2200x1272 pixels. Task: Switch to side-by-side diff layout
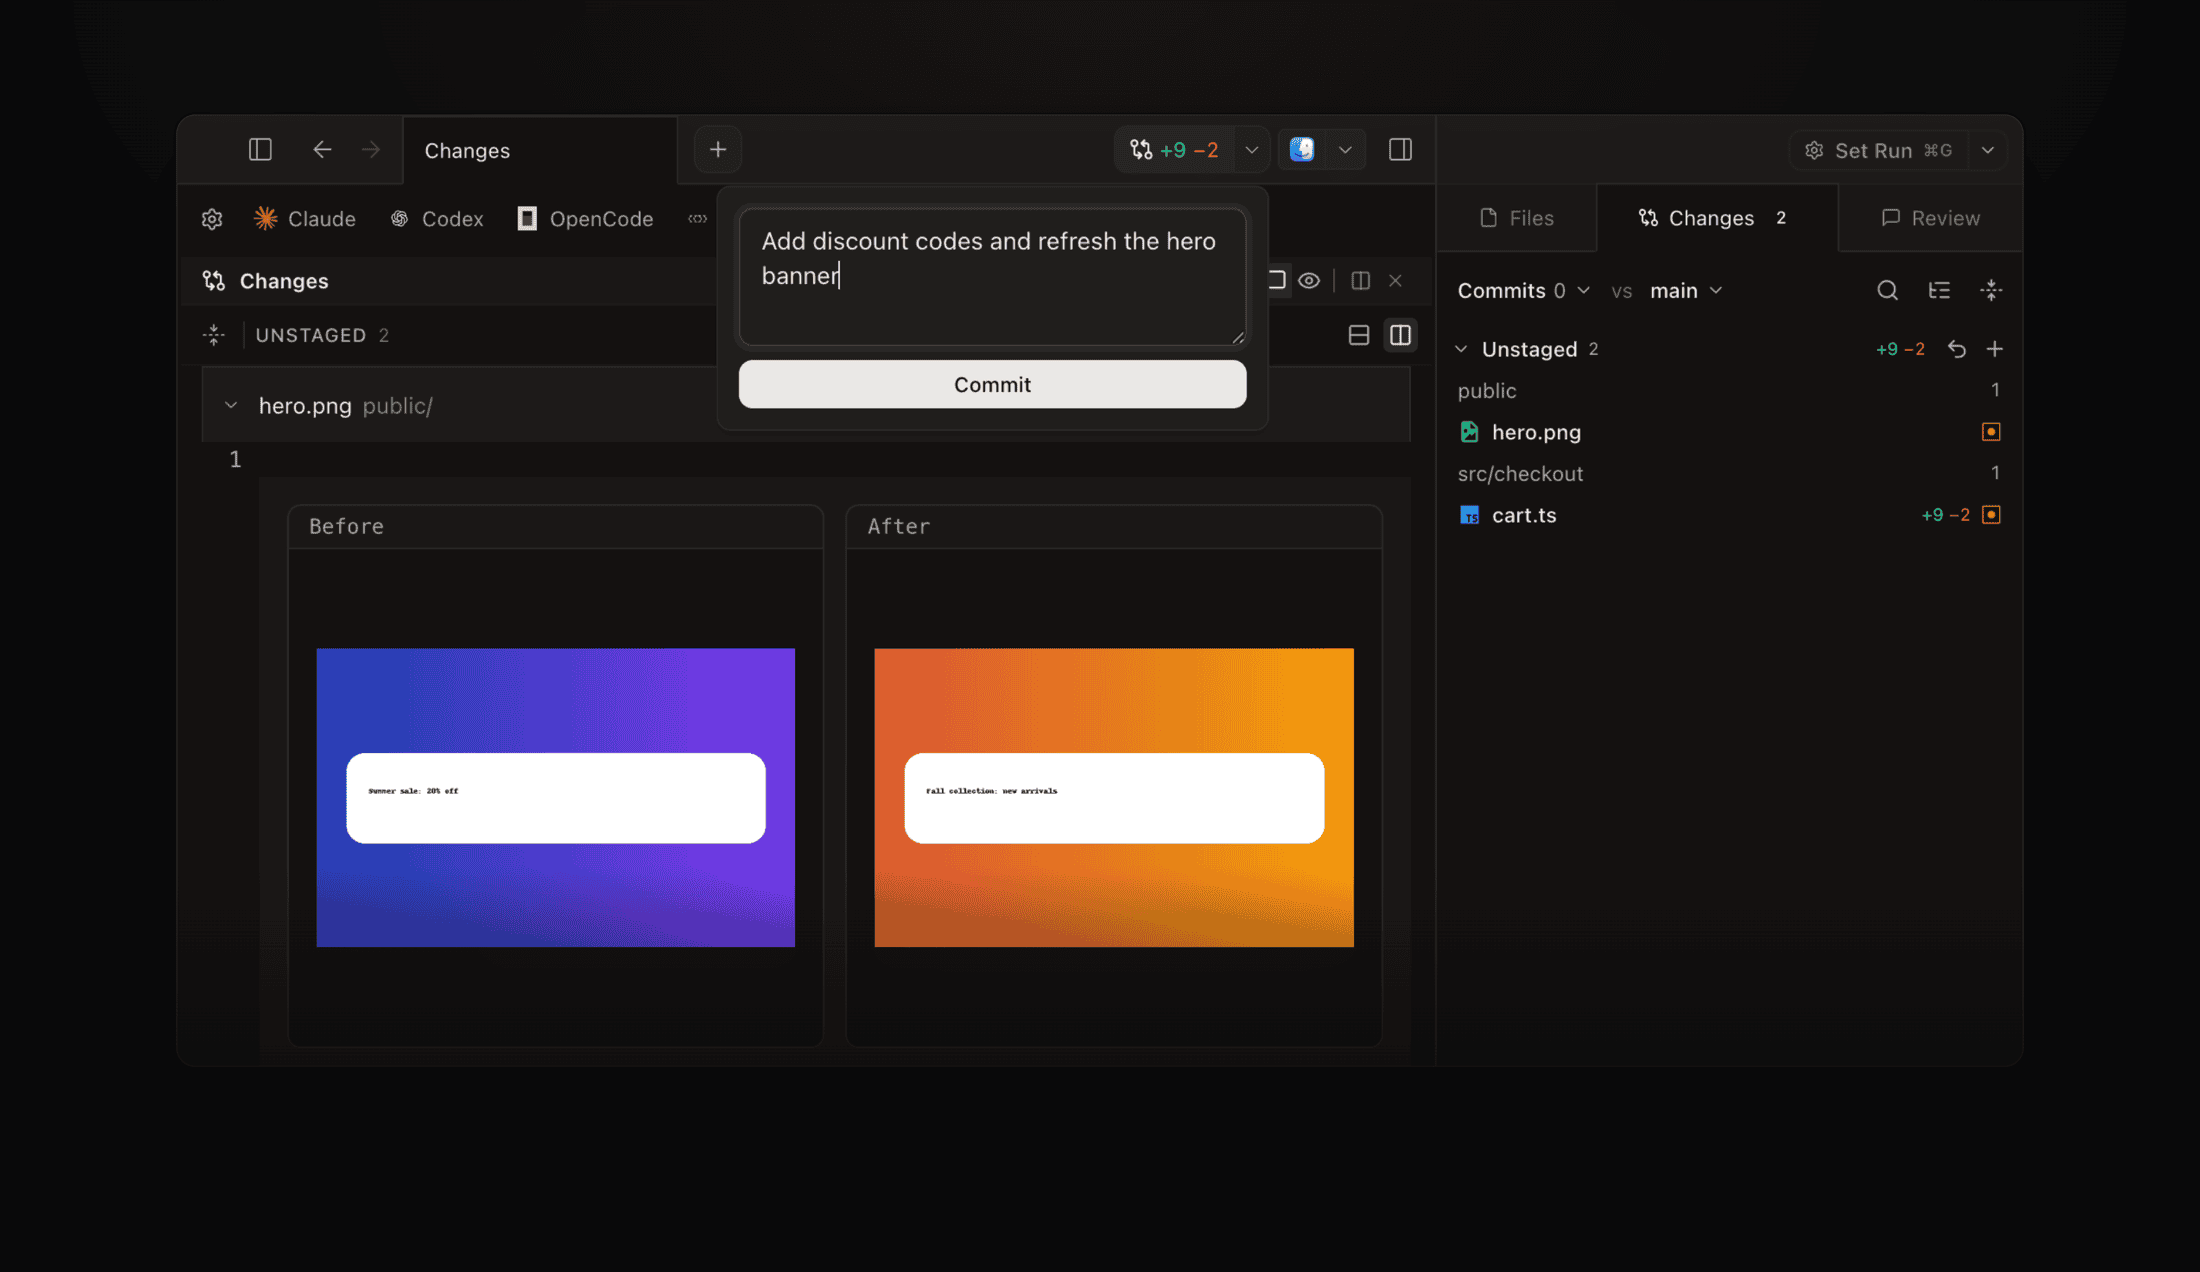[x=1400, y=335]
